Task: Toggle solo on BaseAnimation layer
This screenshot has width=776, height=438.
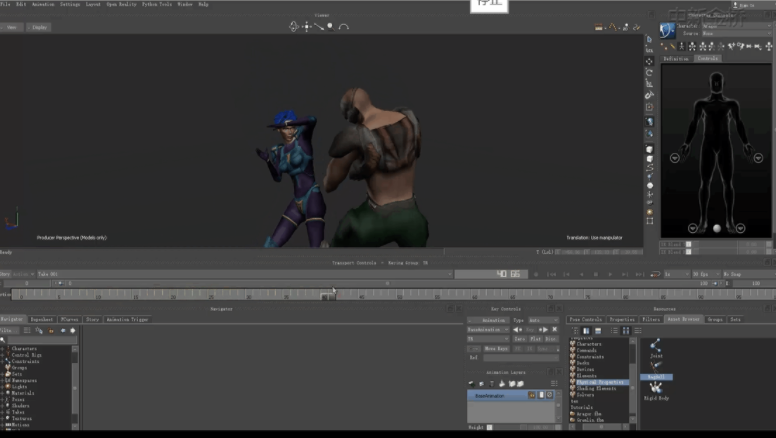Action: (x=541, y=395)
